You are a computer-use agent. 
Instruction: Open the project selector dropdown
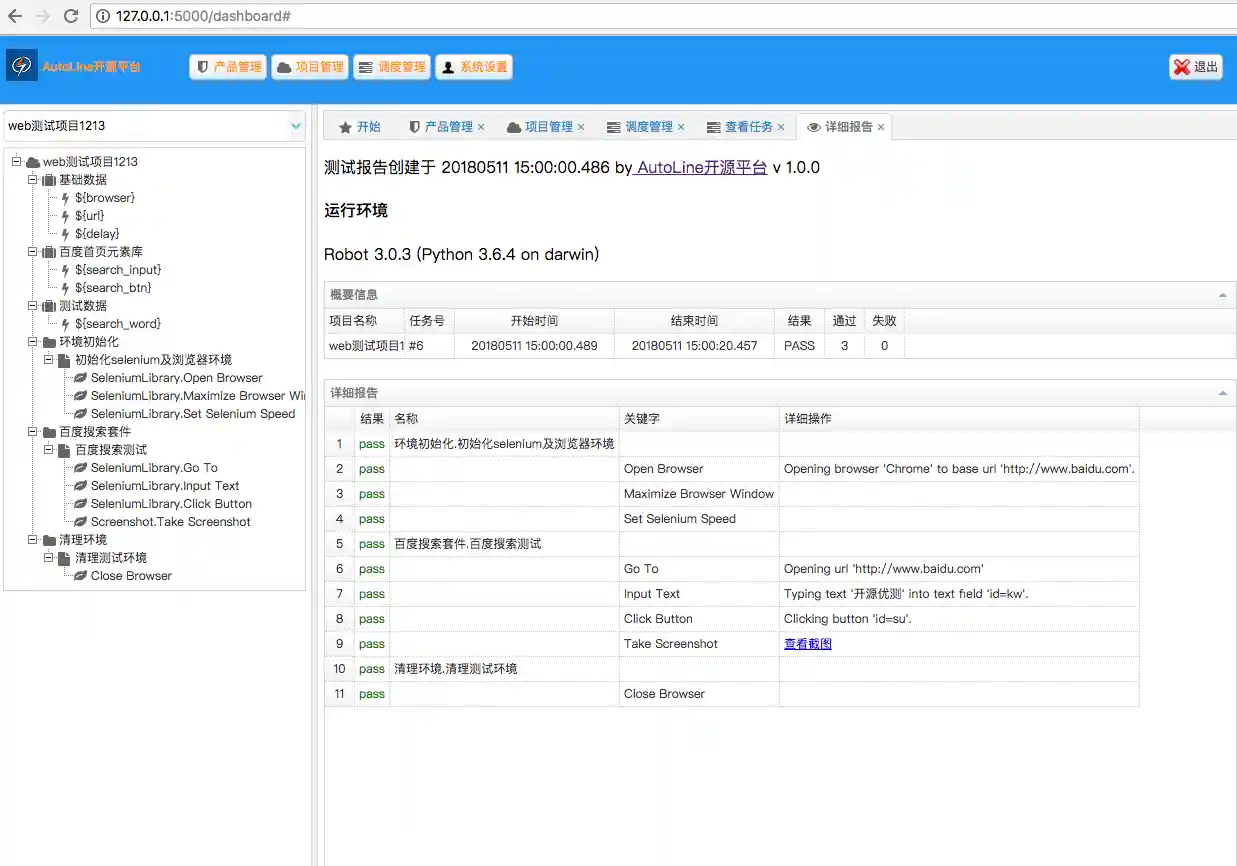(x=296, y=126)
